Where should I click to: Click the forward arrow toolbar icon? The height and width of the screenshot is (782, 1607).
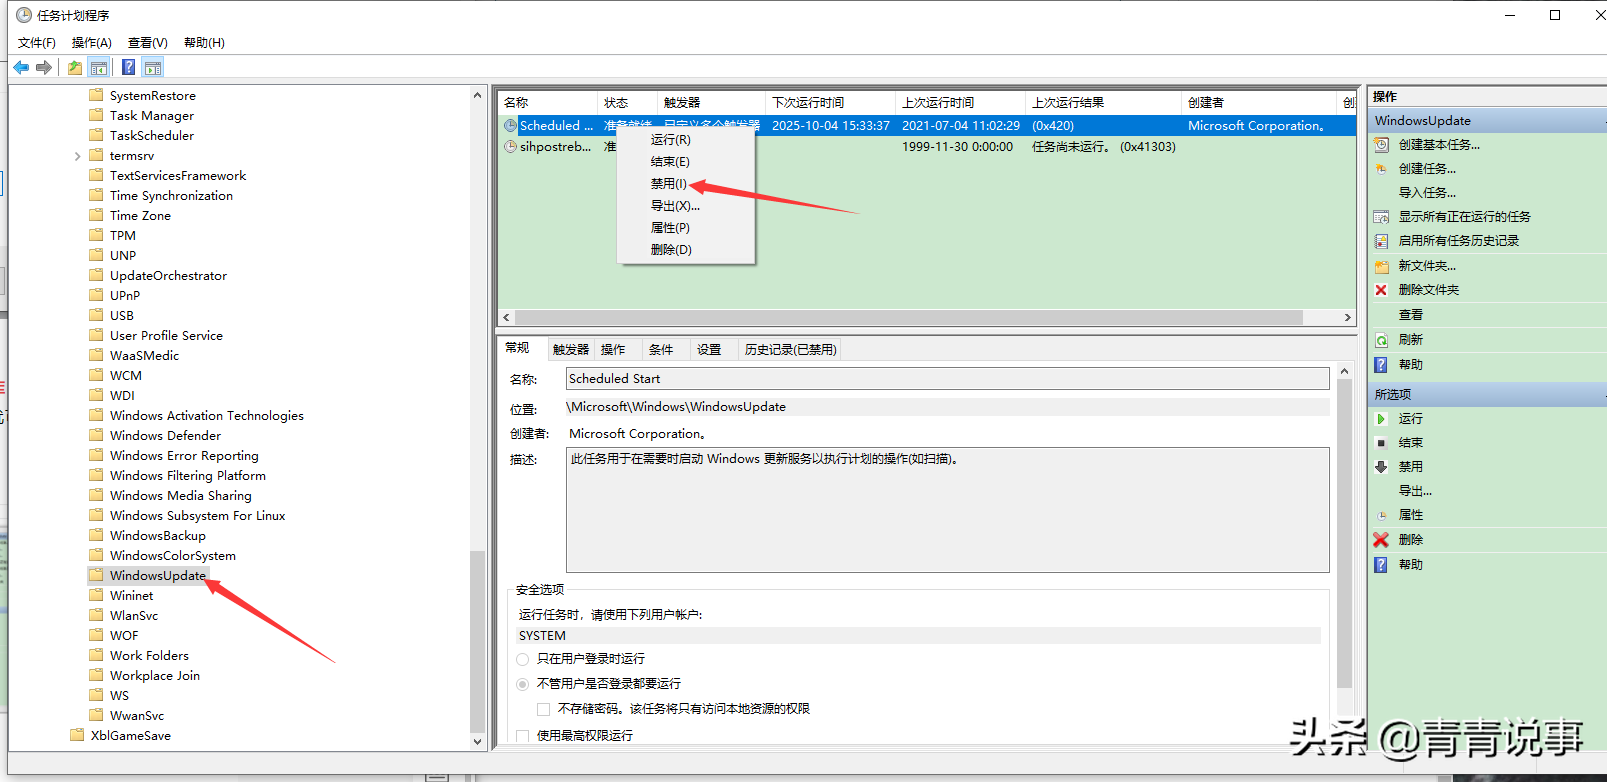44,68
